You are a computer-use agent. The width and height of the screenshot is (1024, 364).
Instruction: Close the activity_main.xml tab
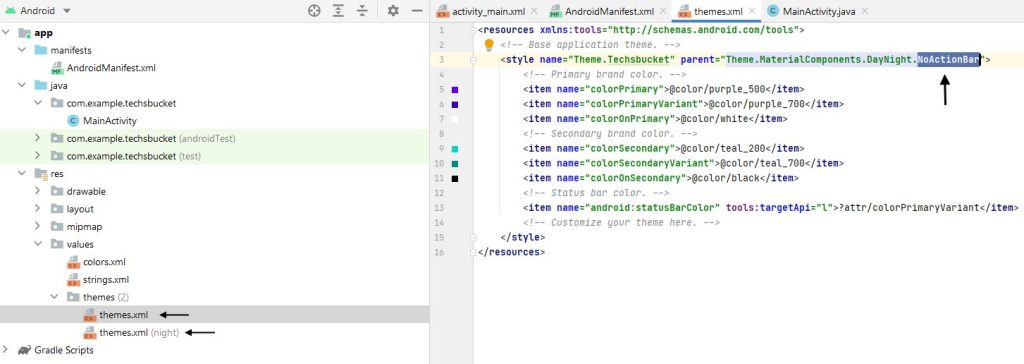[534, 11]
